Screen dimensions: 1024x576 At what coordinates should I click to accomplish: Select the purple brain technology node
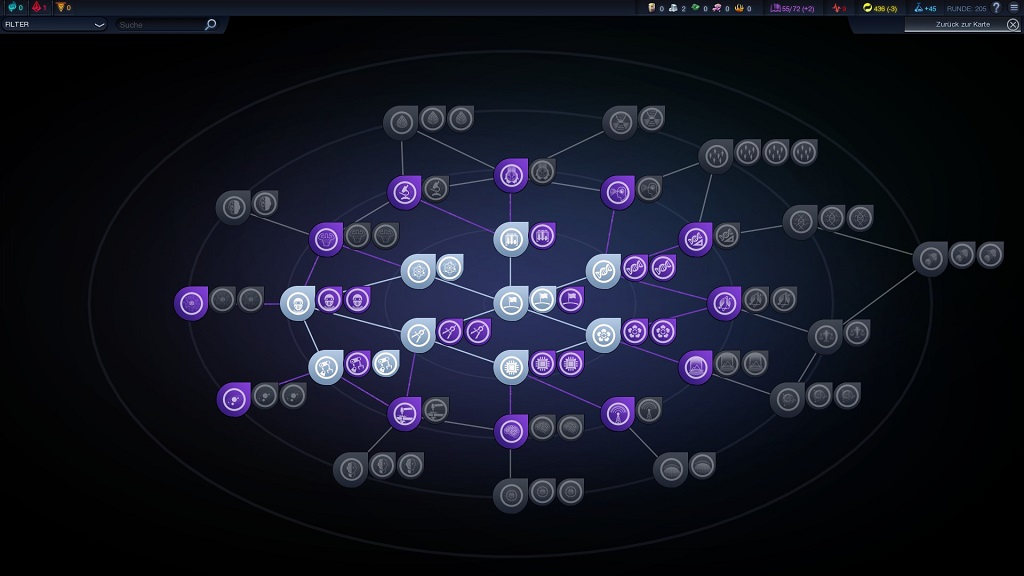[511, 430]
